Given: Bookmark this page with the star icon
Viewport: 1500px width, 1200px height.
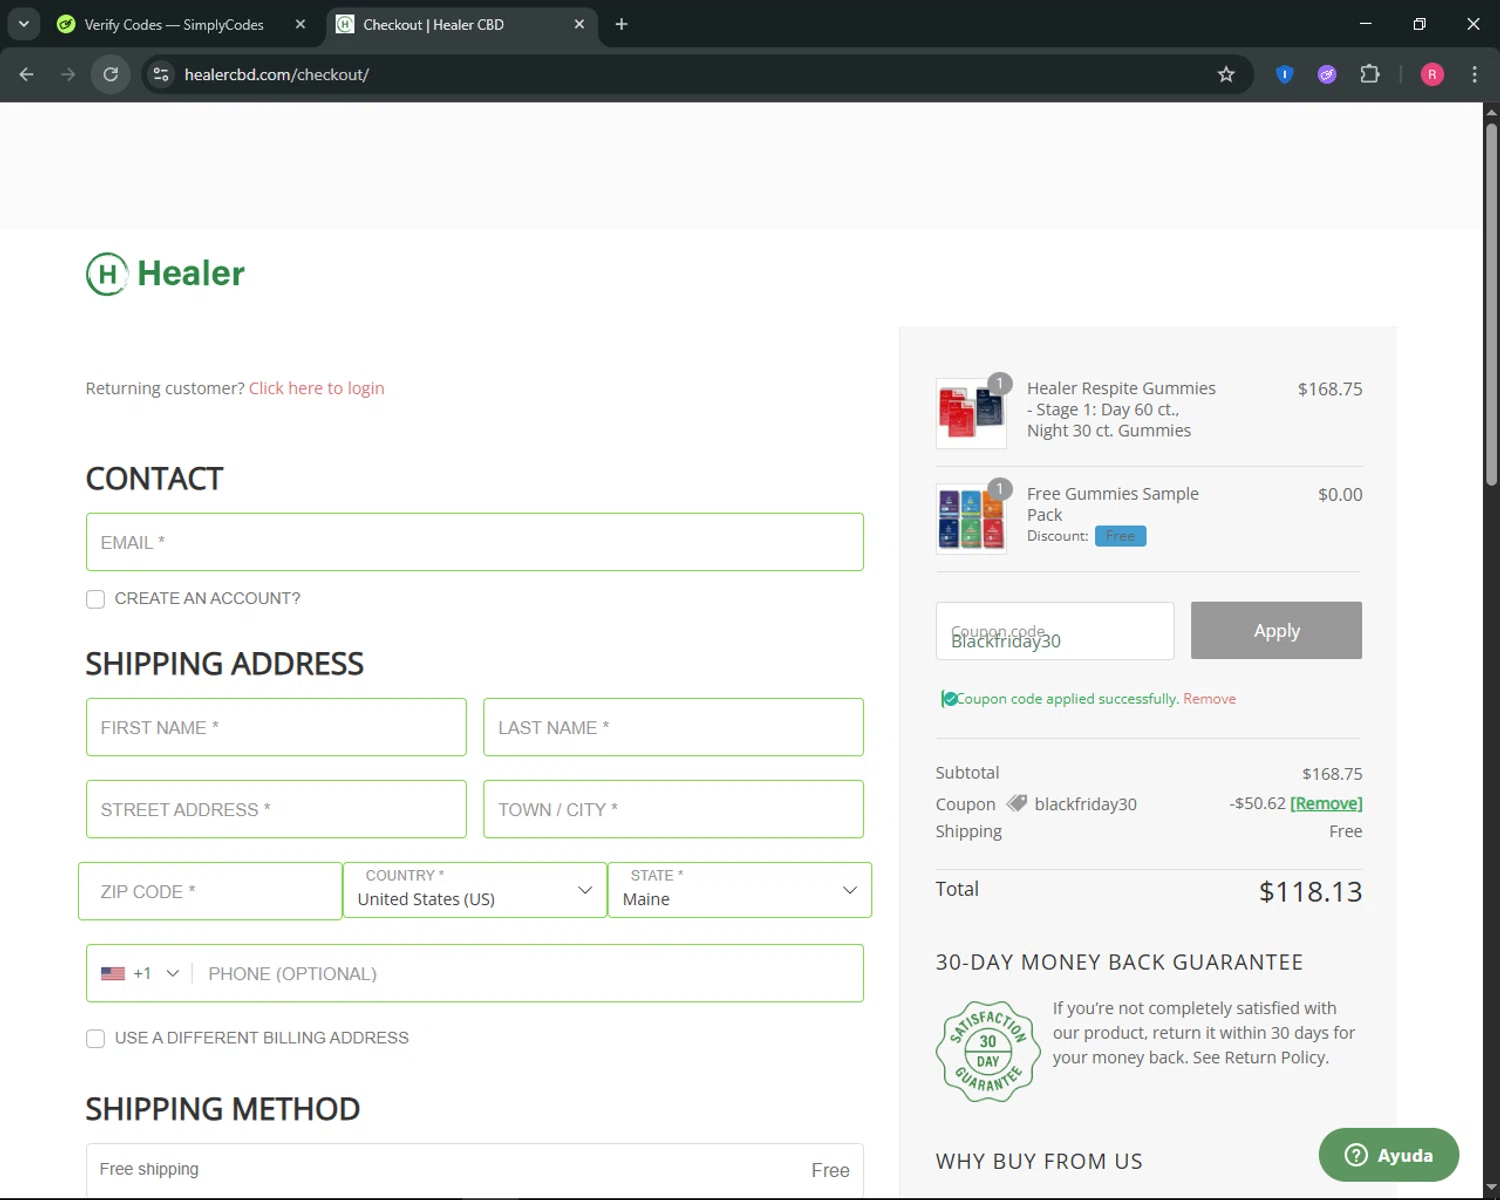Looking at the screenshot, I should tap(1226, 74).
